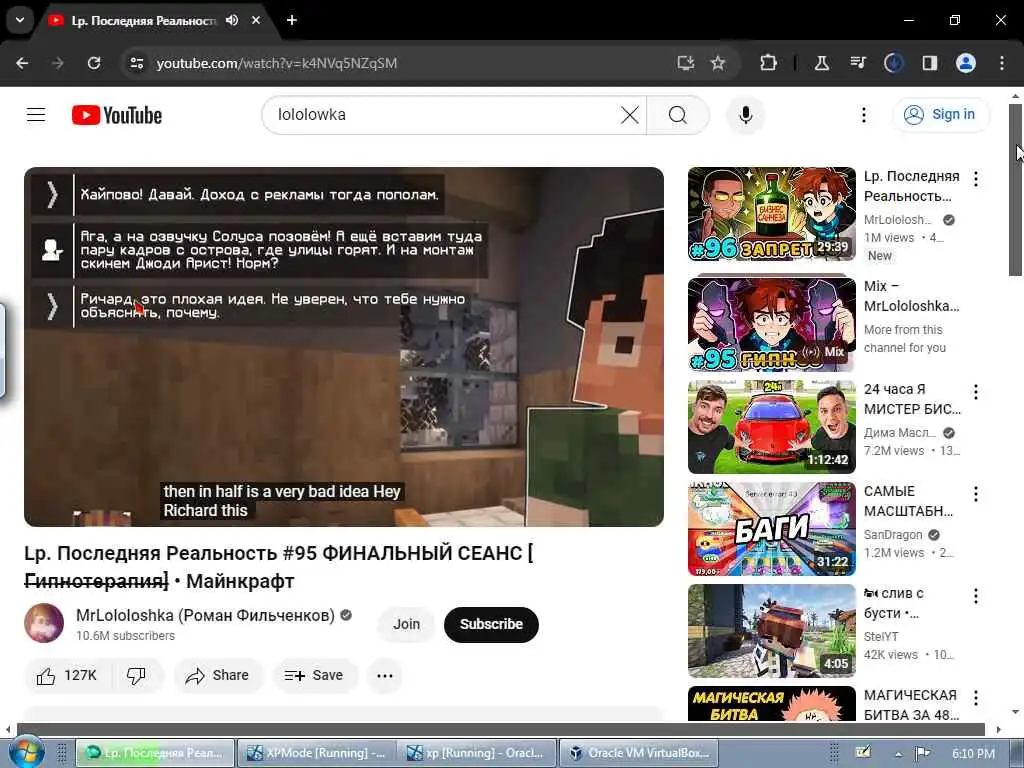Open more actions ellipsis under the video
This screenshot has height=768, width=1024.
pos(385,675)
